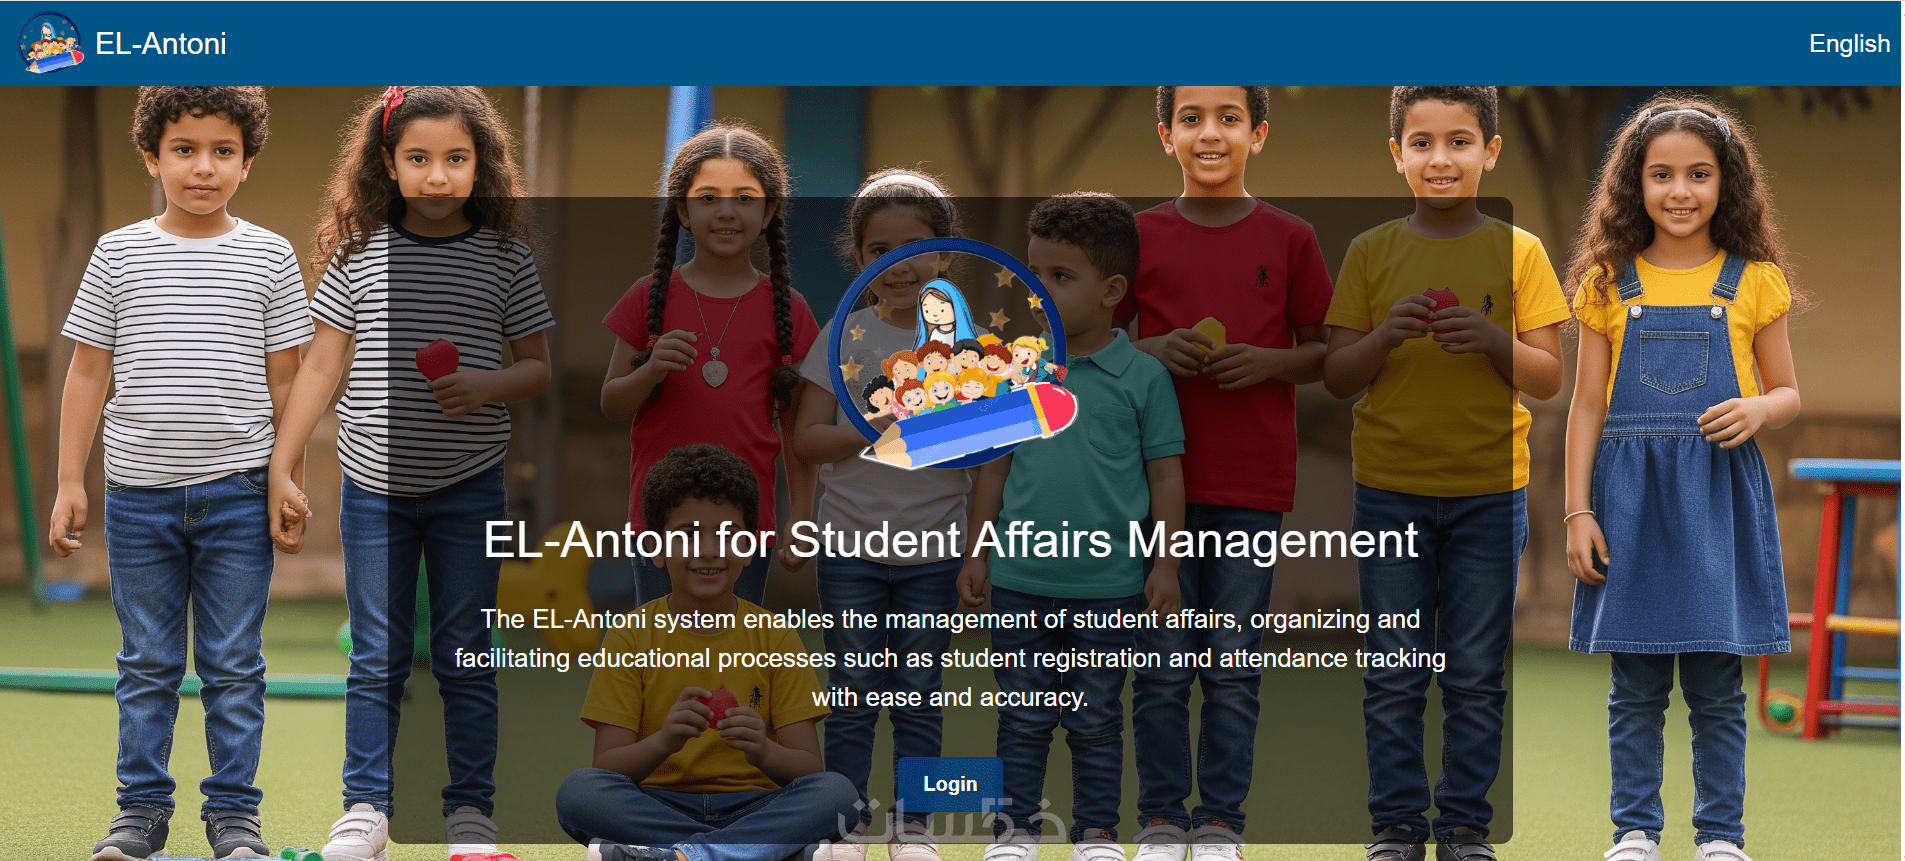1905x861 pixels.
Task: Click the Arabic watermark below Login
Action: coord(950,822)
